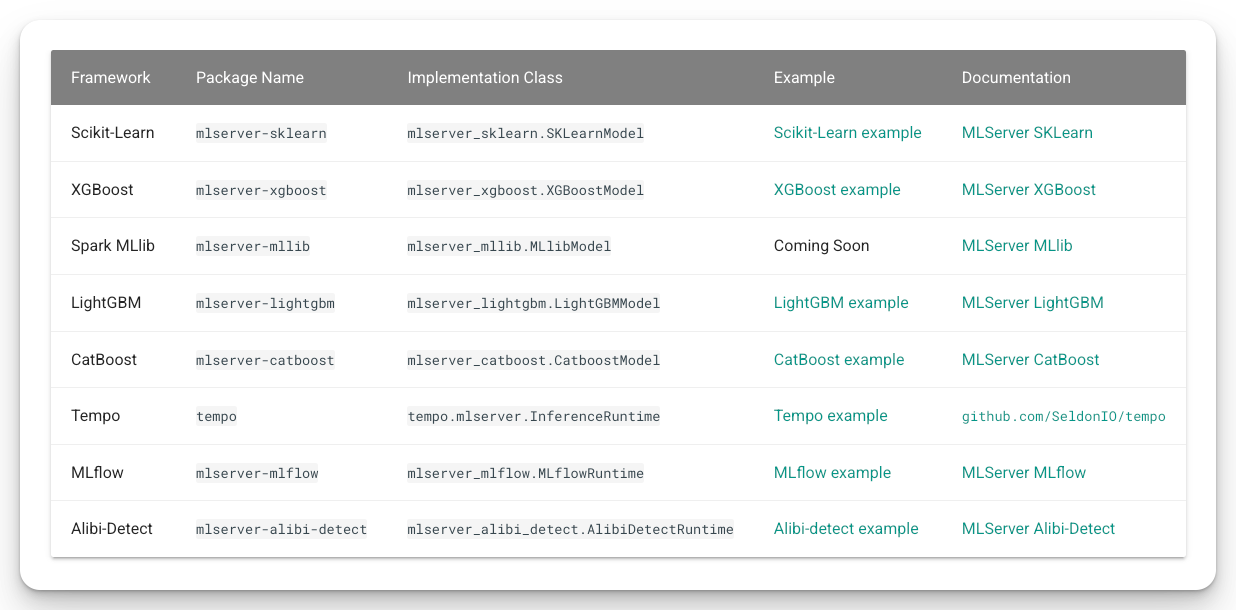Open the MLServer Alibi-Detect documentation link

[x=1038, y=529]
